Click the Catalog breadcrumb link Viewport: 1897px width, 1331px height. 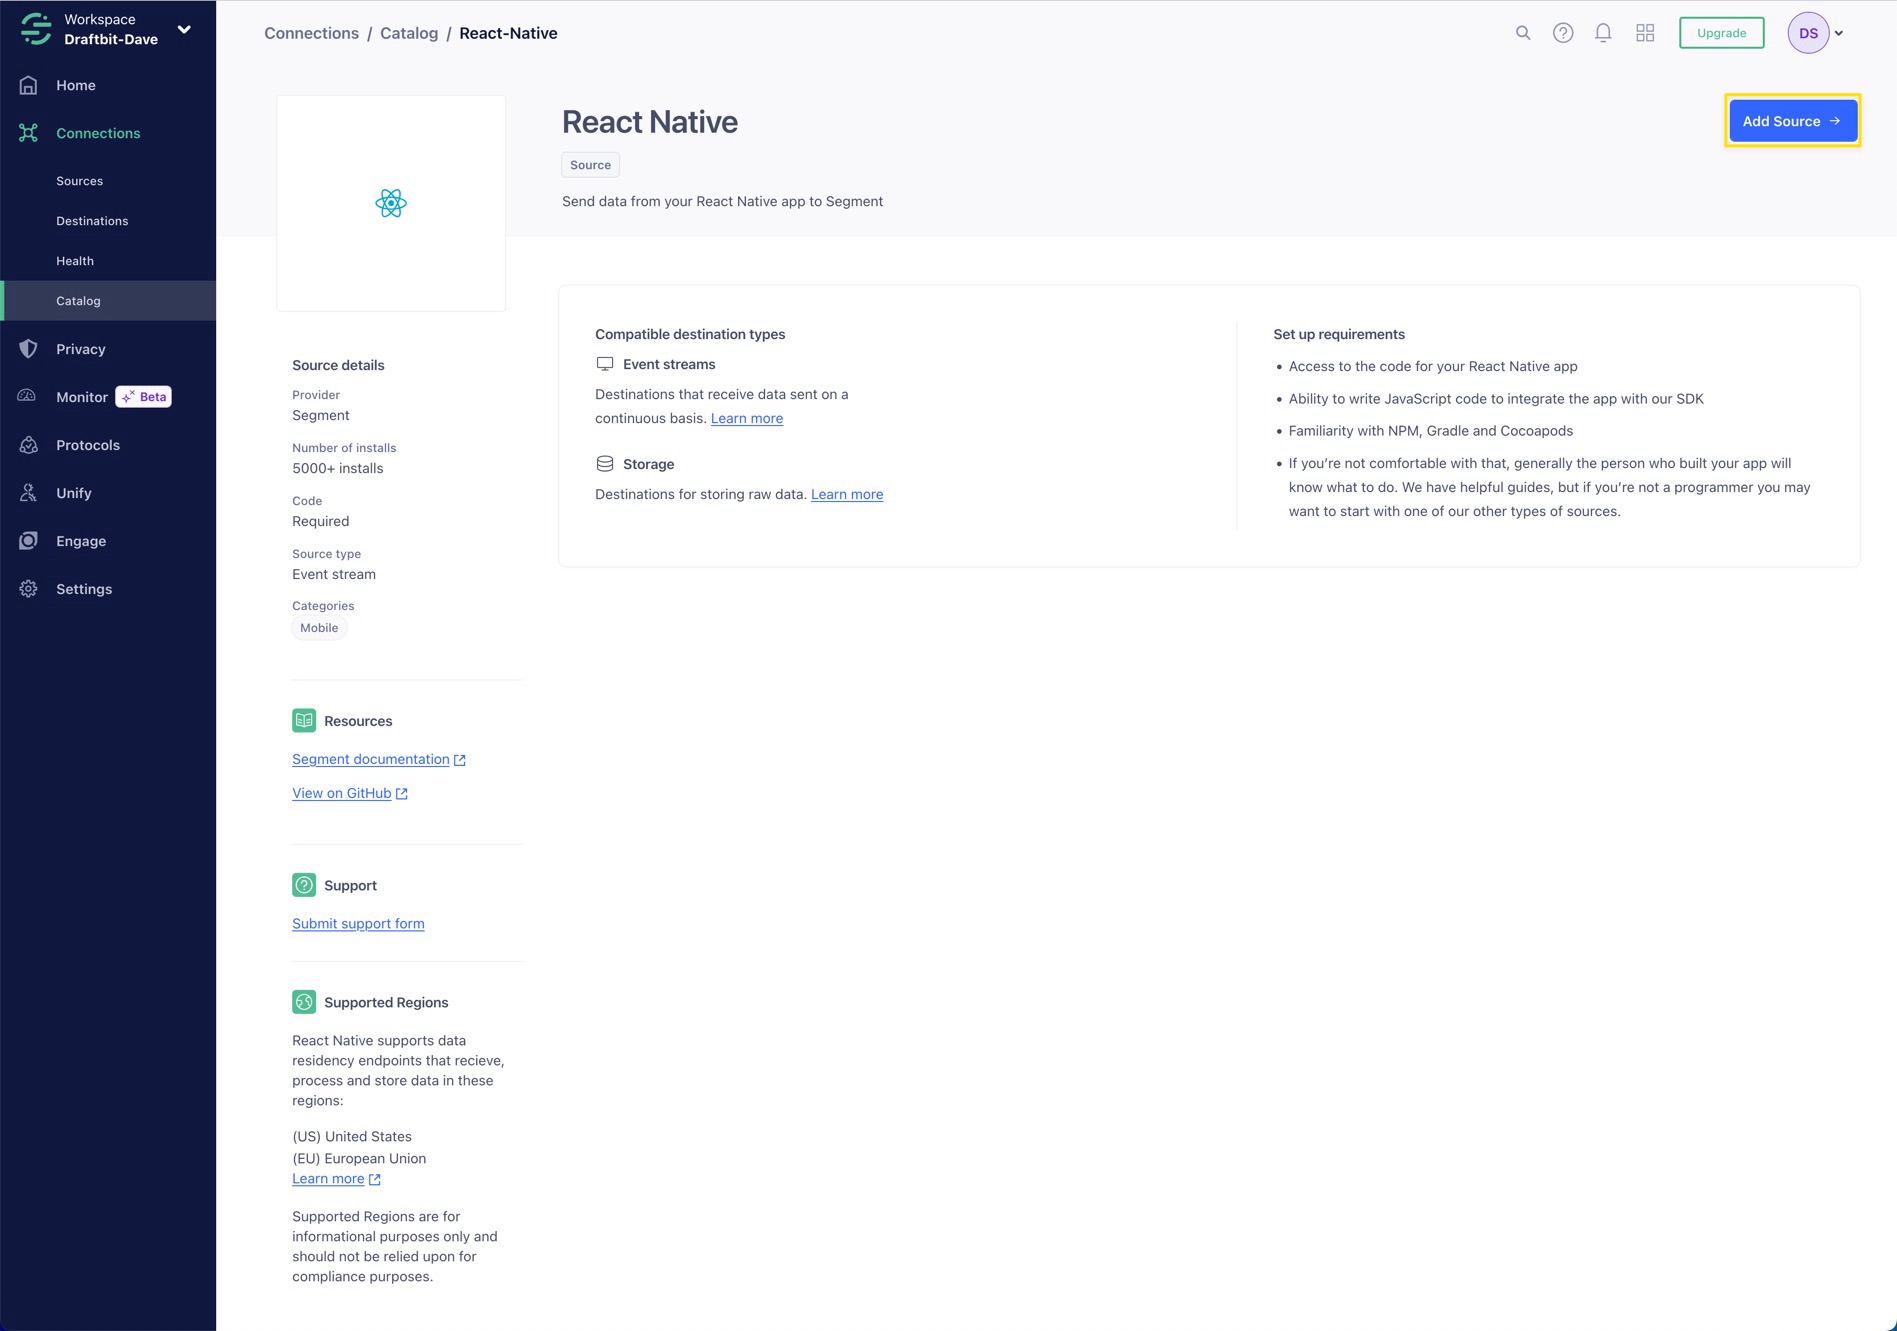pyautogui.click(x=409, y=33)
